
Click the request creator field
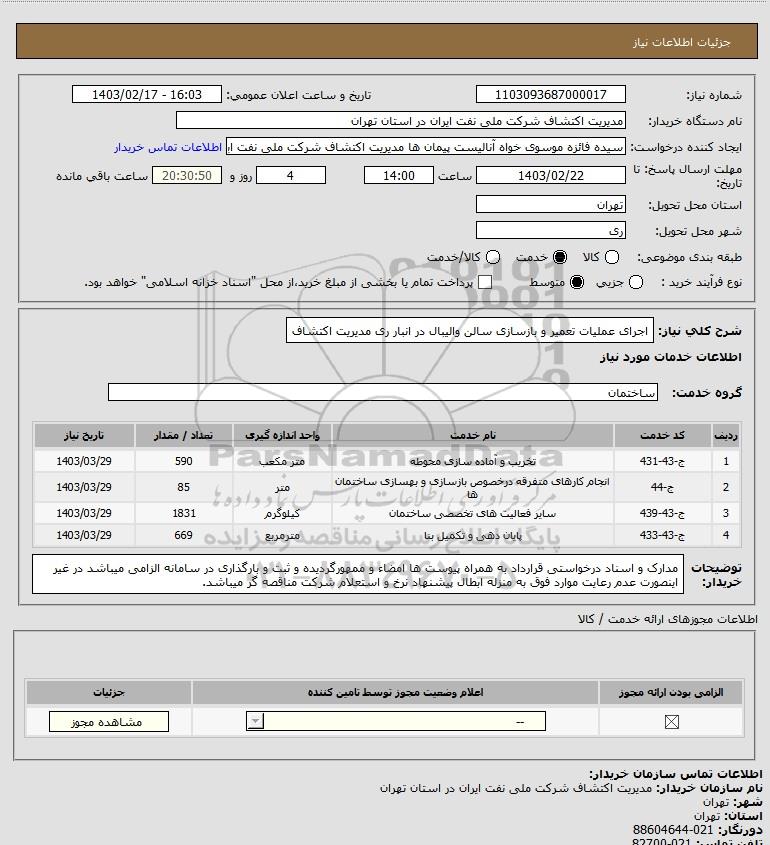pyautogui.click(x=426, y=147)
